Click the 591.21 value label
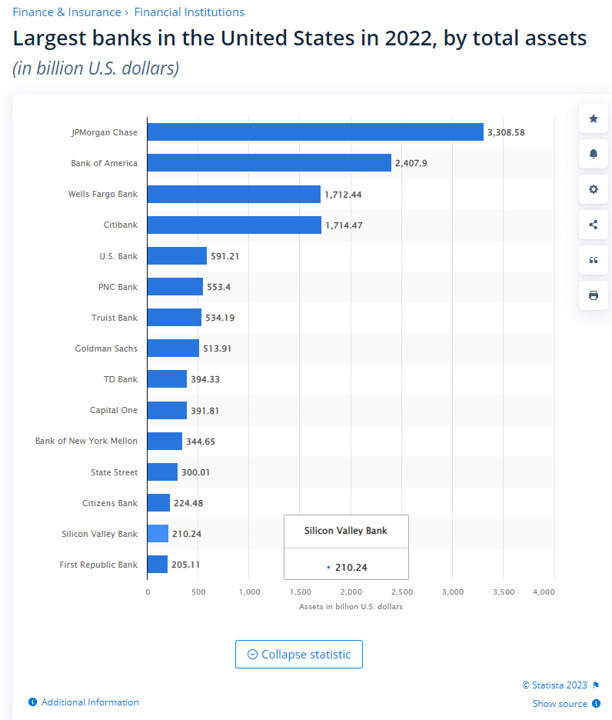Image resolution: width=612 pixels, height=720 pixels. click(x=225, y=256)
